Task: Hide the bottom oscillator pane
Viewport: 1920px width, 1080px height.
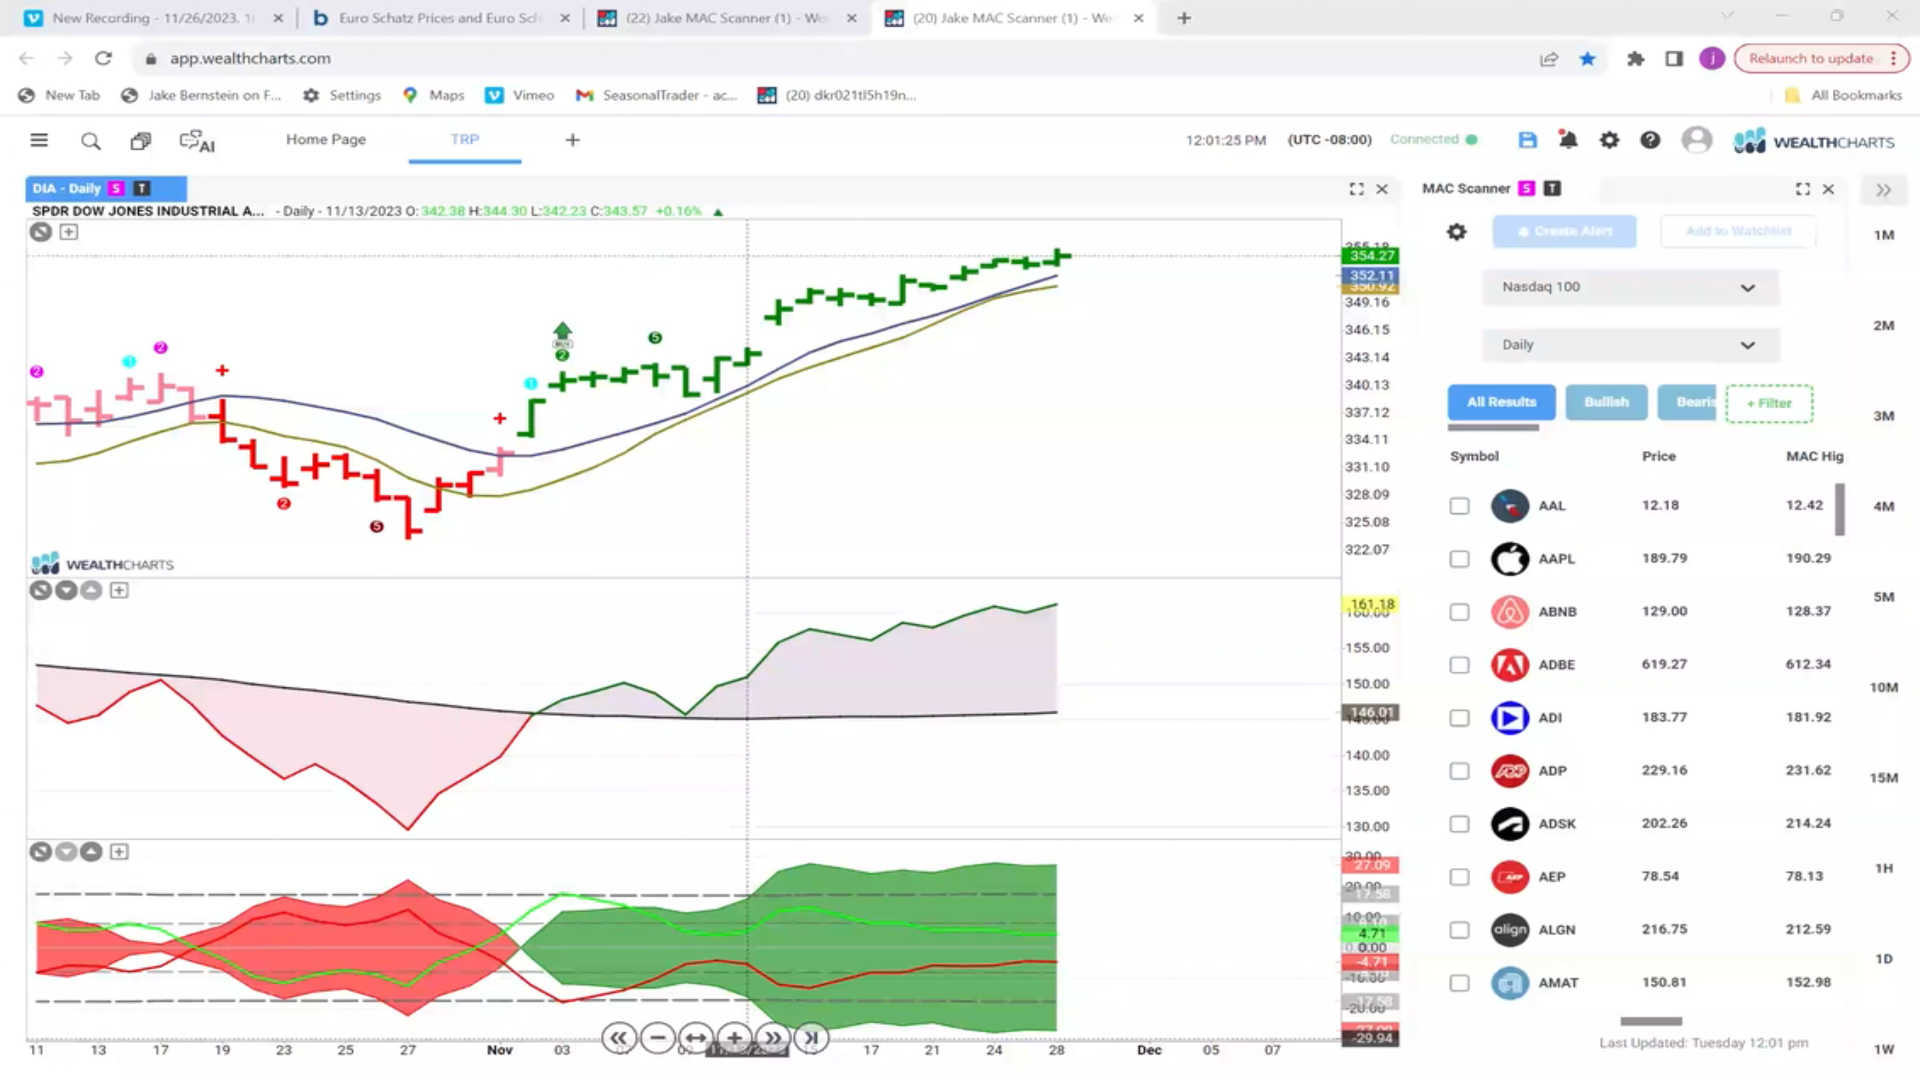Action: click(x=40, y=852)
